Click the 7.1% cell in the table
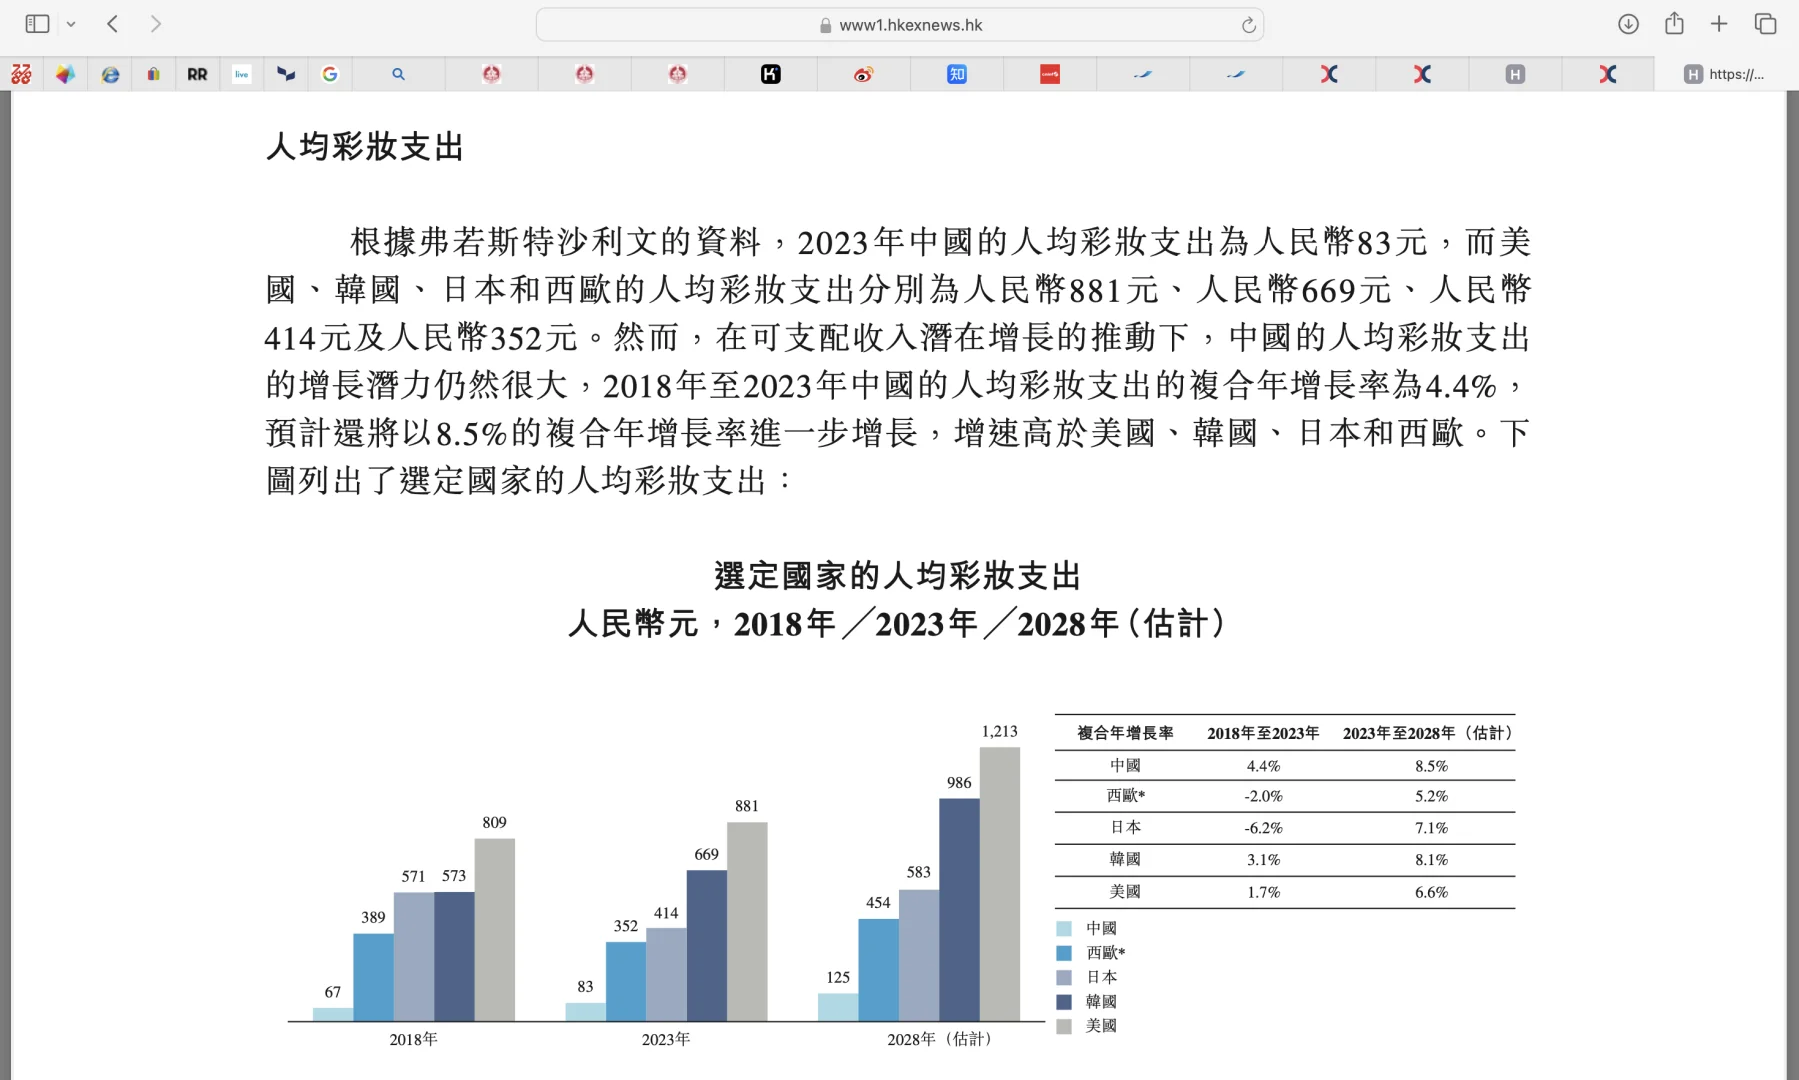The width and height of the screenshot is (1799, 1080). click(x=1431, y=828)
